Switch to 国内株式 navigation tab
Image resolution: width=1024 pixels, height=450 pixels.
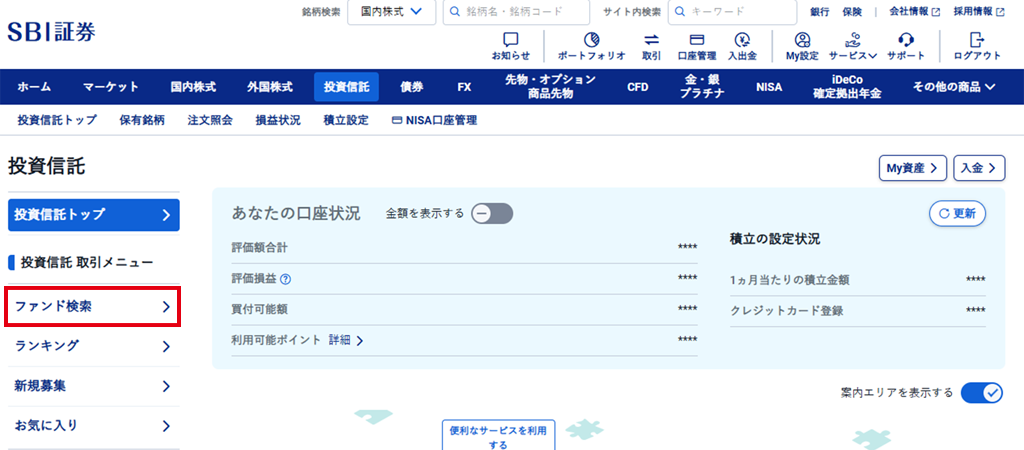tap(193, 87)
